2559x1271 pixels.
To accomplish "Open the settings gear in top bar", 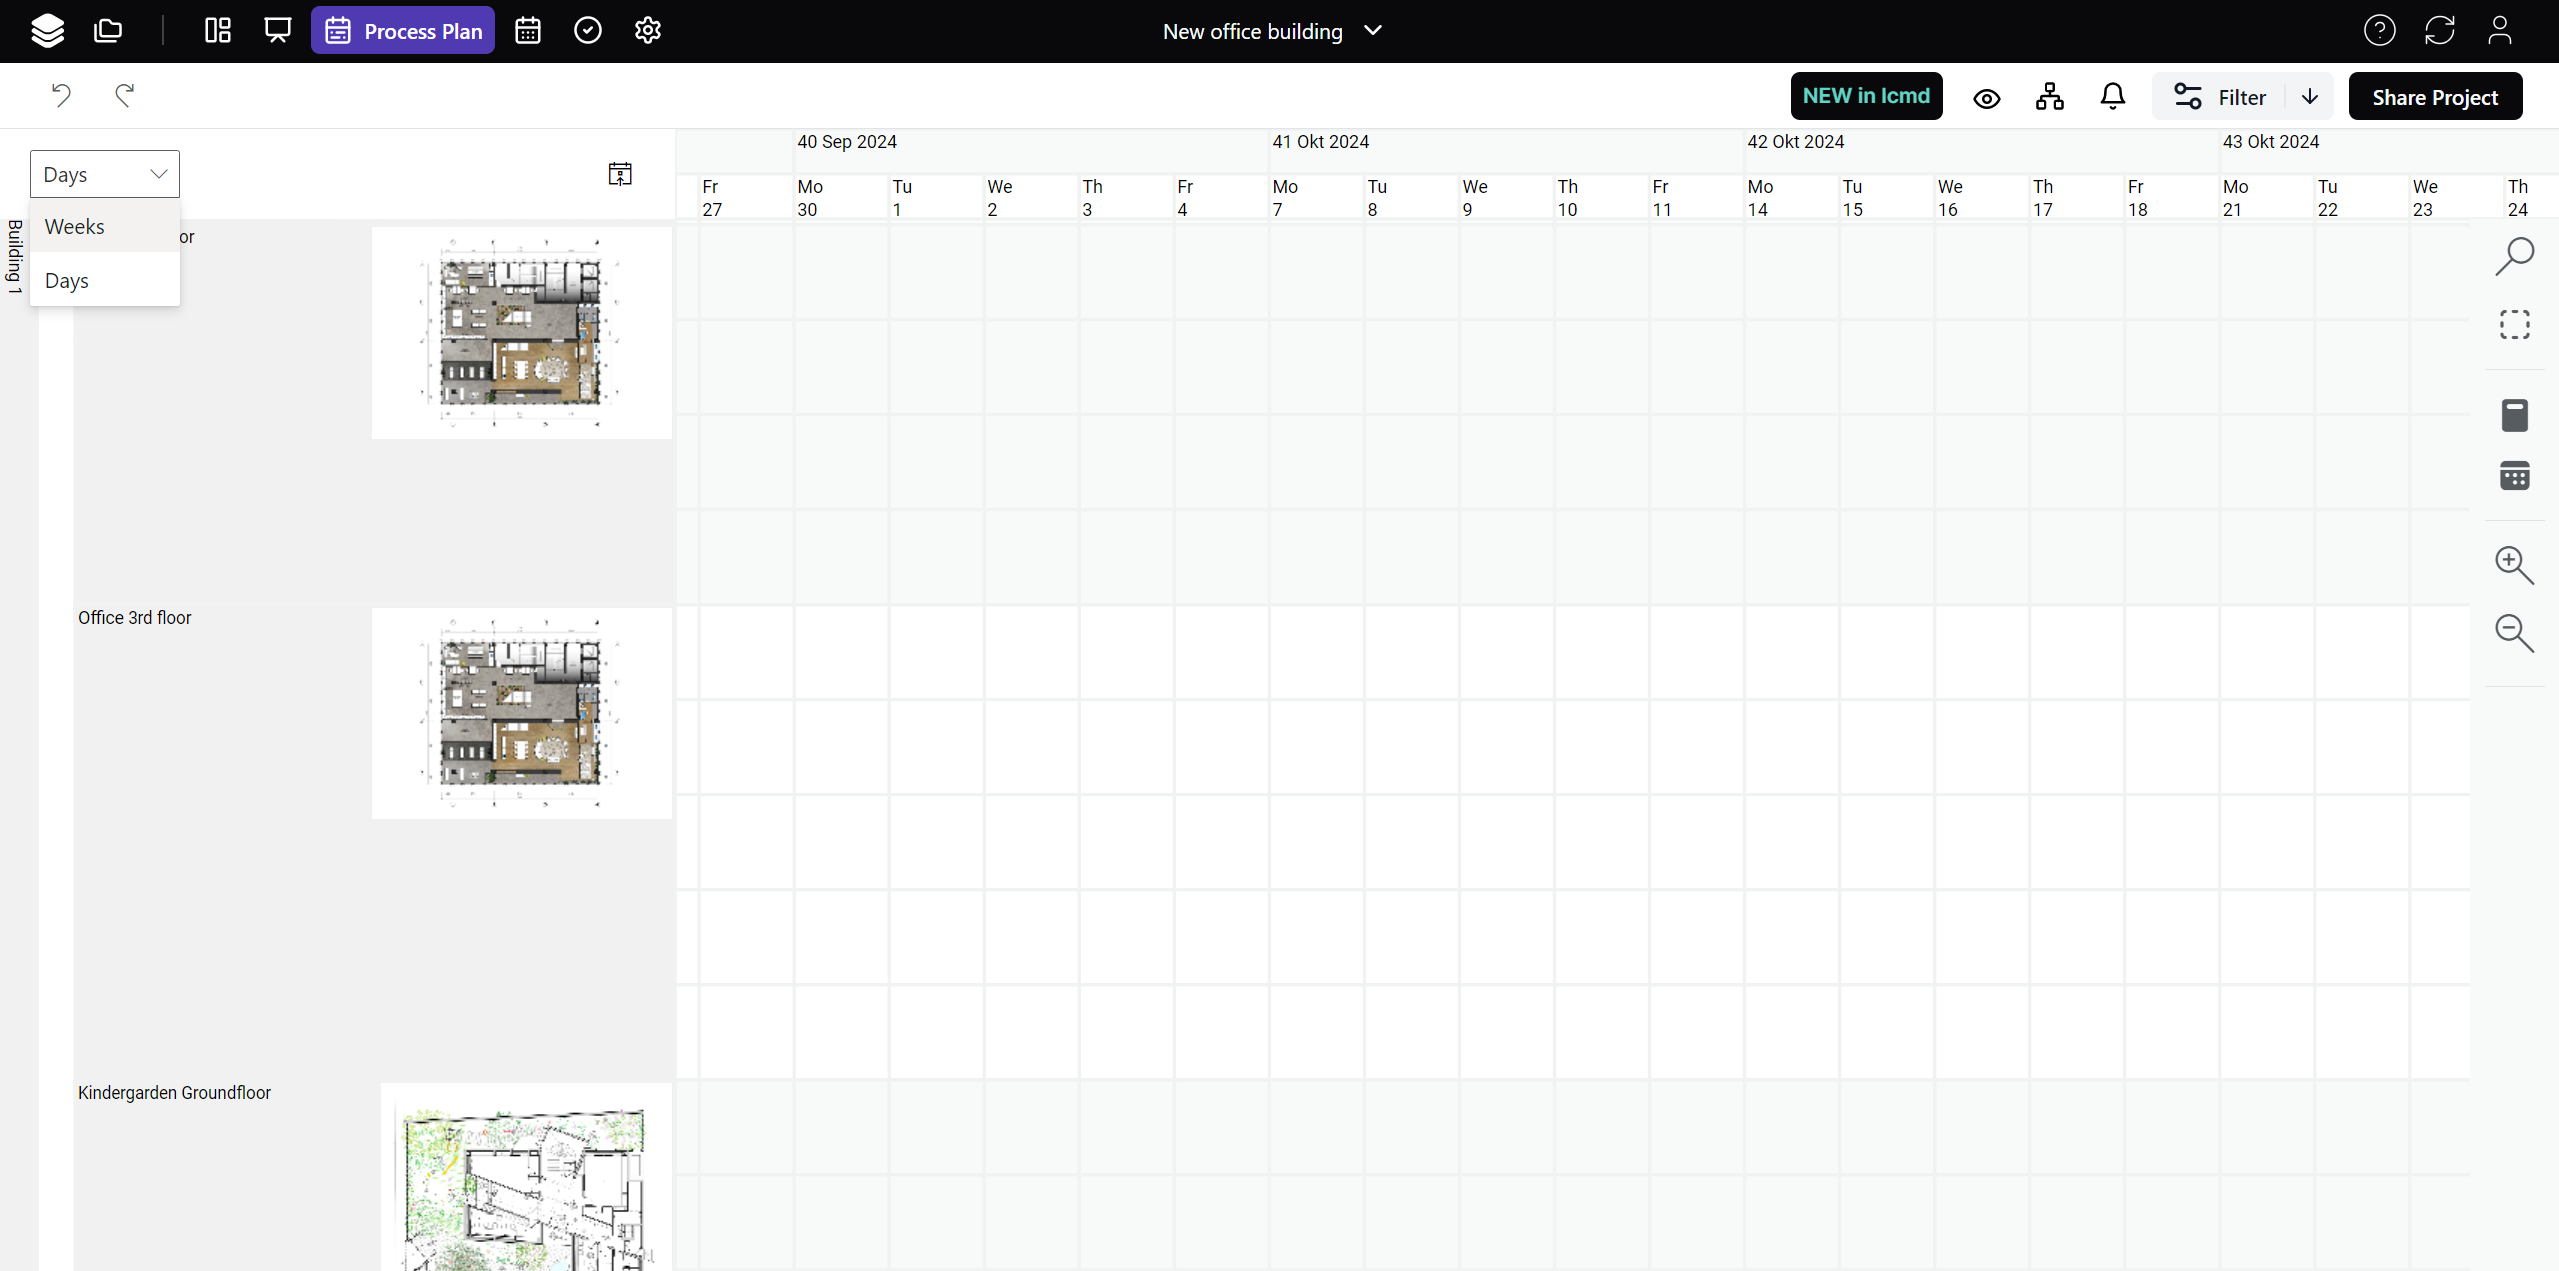I will 647,31.
